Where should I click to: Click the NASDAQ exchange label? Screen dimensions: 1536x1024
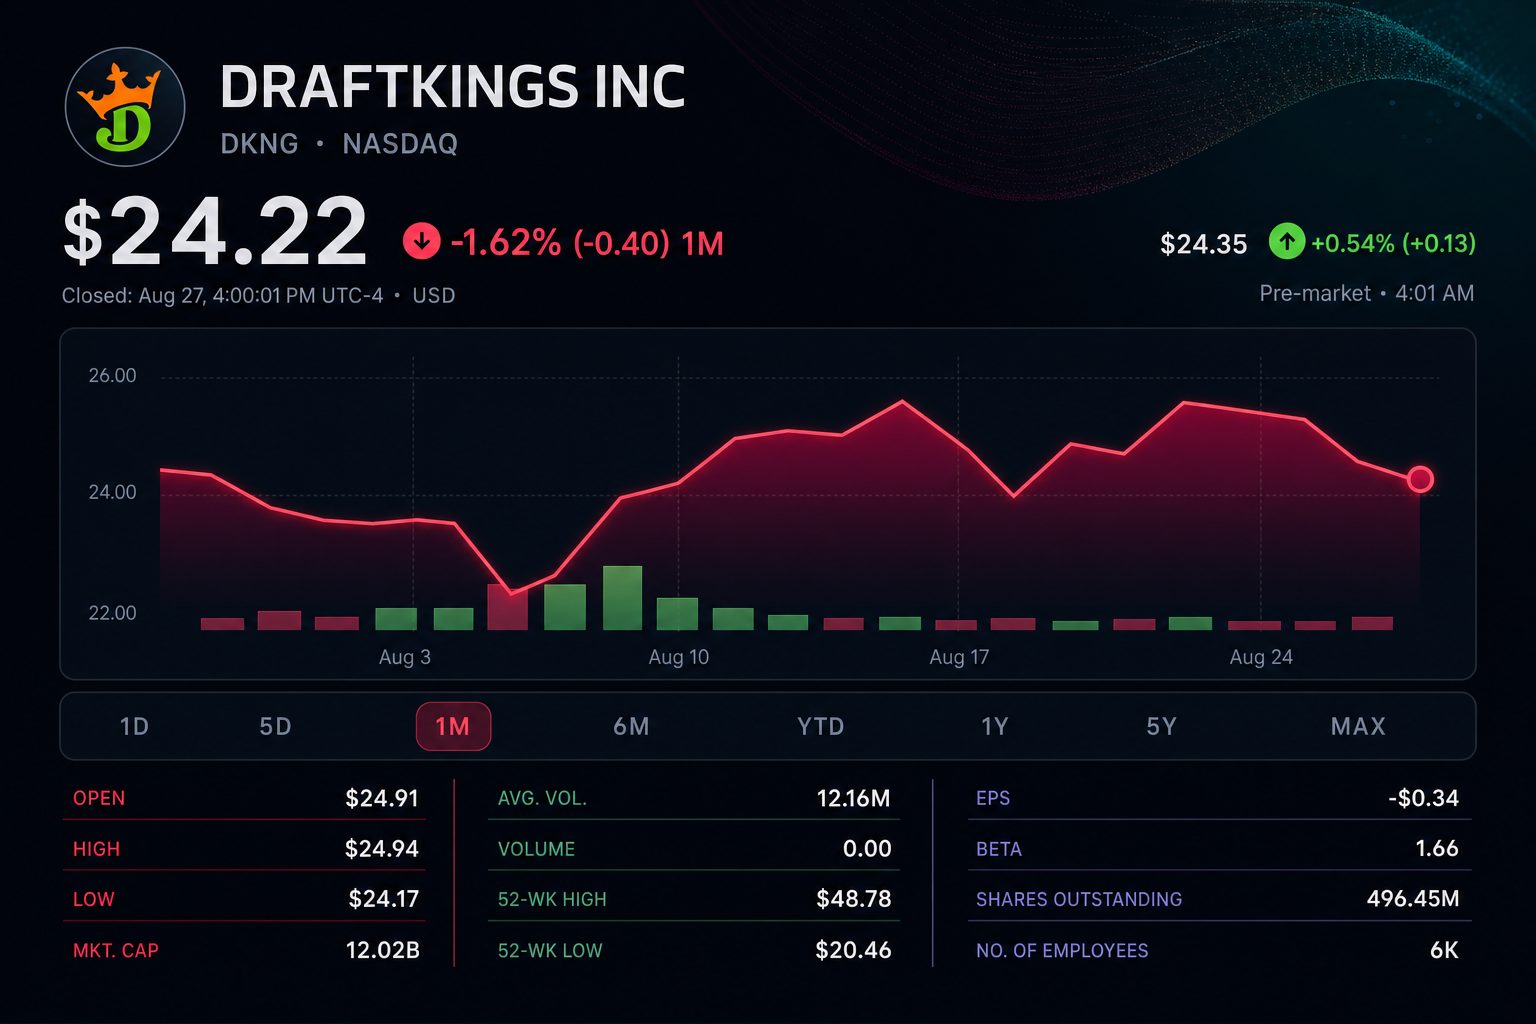(x=400, y=144)
